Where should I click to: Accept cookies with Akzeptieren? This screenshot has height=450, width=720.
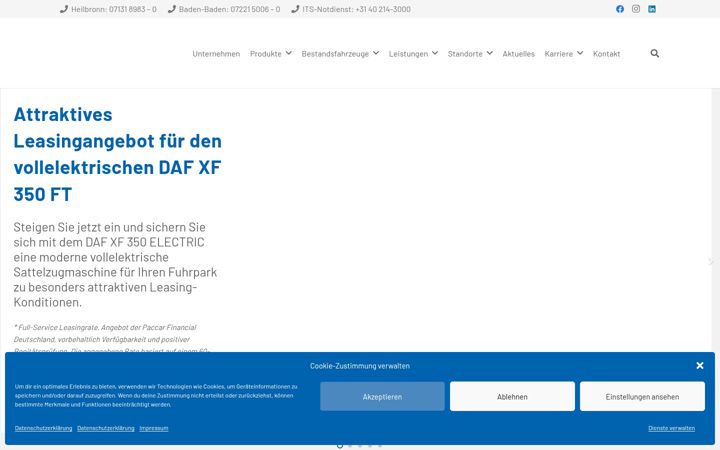(x=382, y=396)
